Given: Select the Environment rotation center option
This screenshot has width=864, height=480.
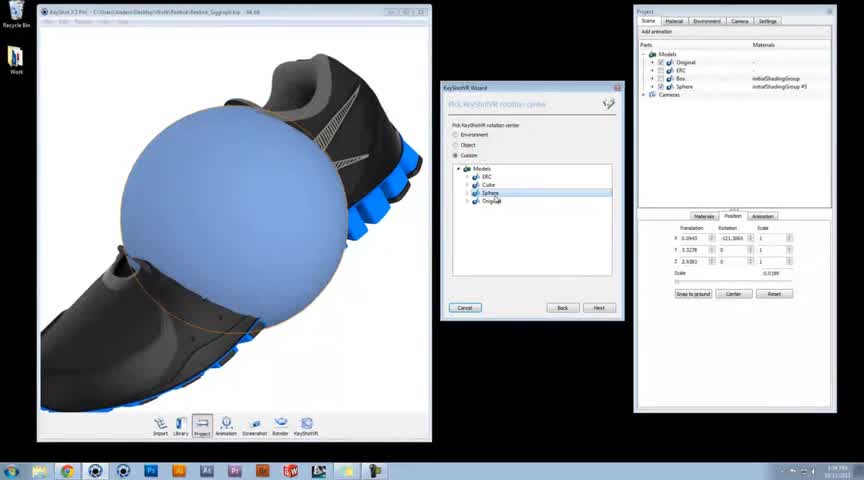Looking at the screenshot, I should (x=455, y=135).
